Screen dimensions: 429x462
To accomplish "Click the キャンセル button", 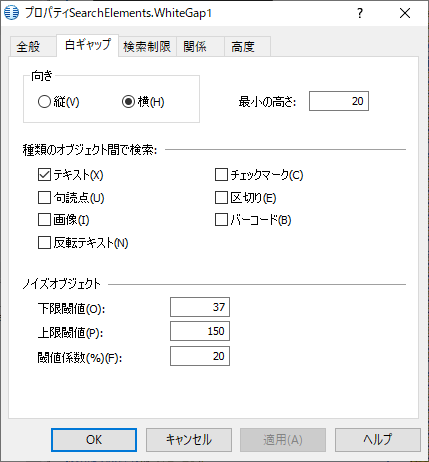I will [x=189, y=440].
